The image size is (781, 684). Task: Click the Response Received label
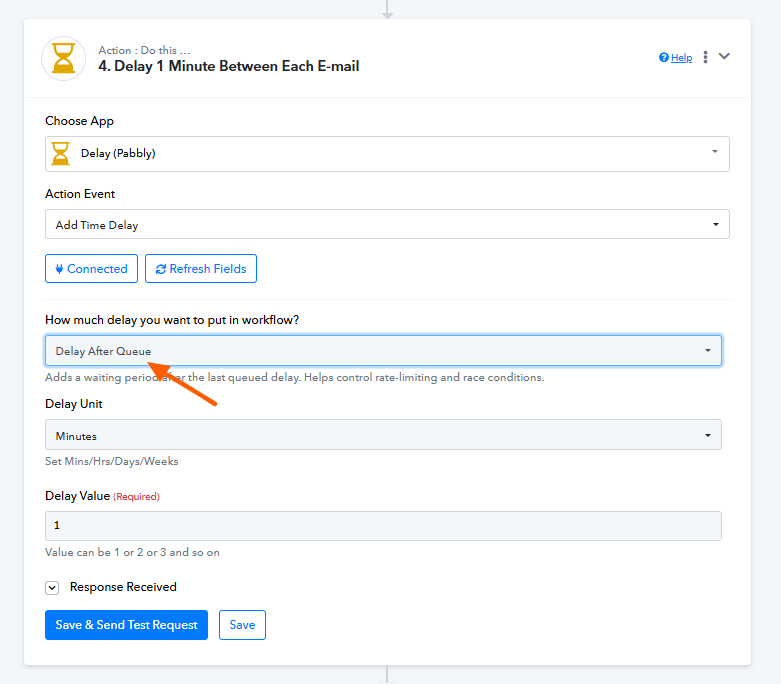(123, 587)
